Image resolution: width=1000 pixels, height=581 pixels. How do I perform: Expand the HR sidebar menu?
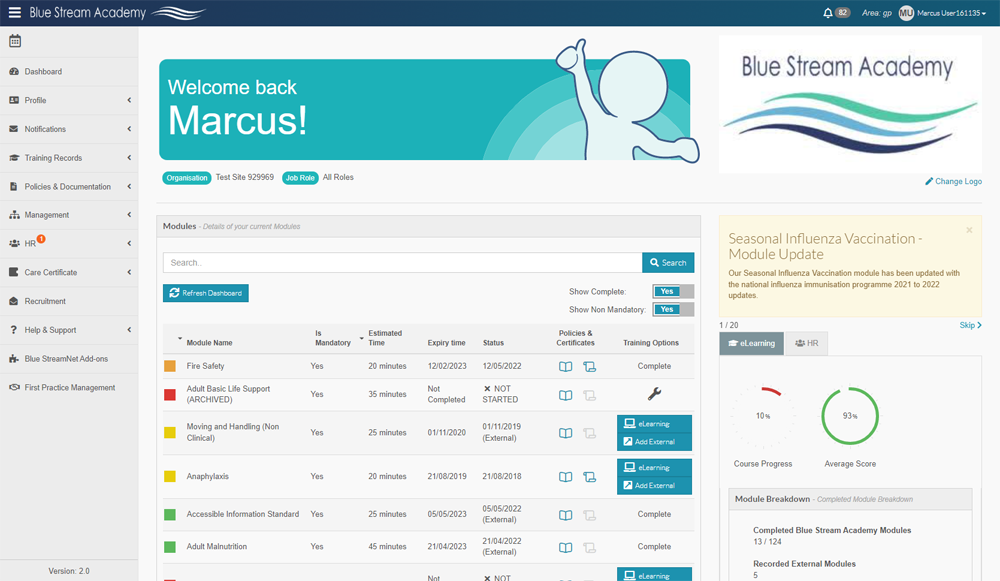click(30, 243)
